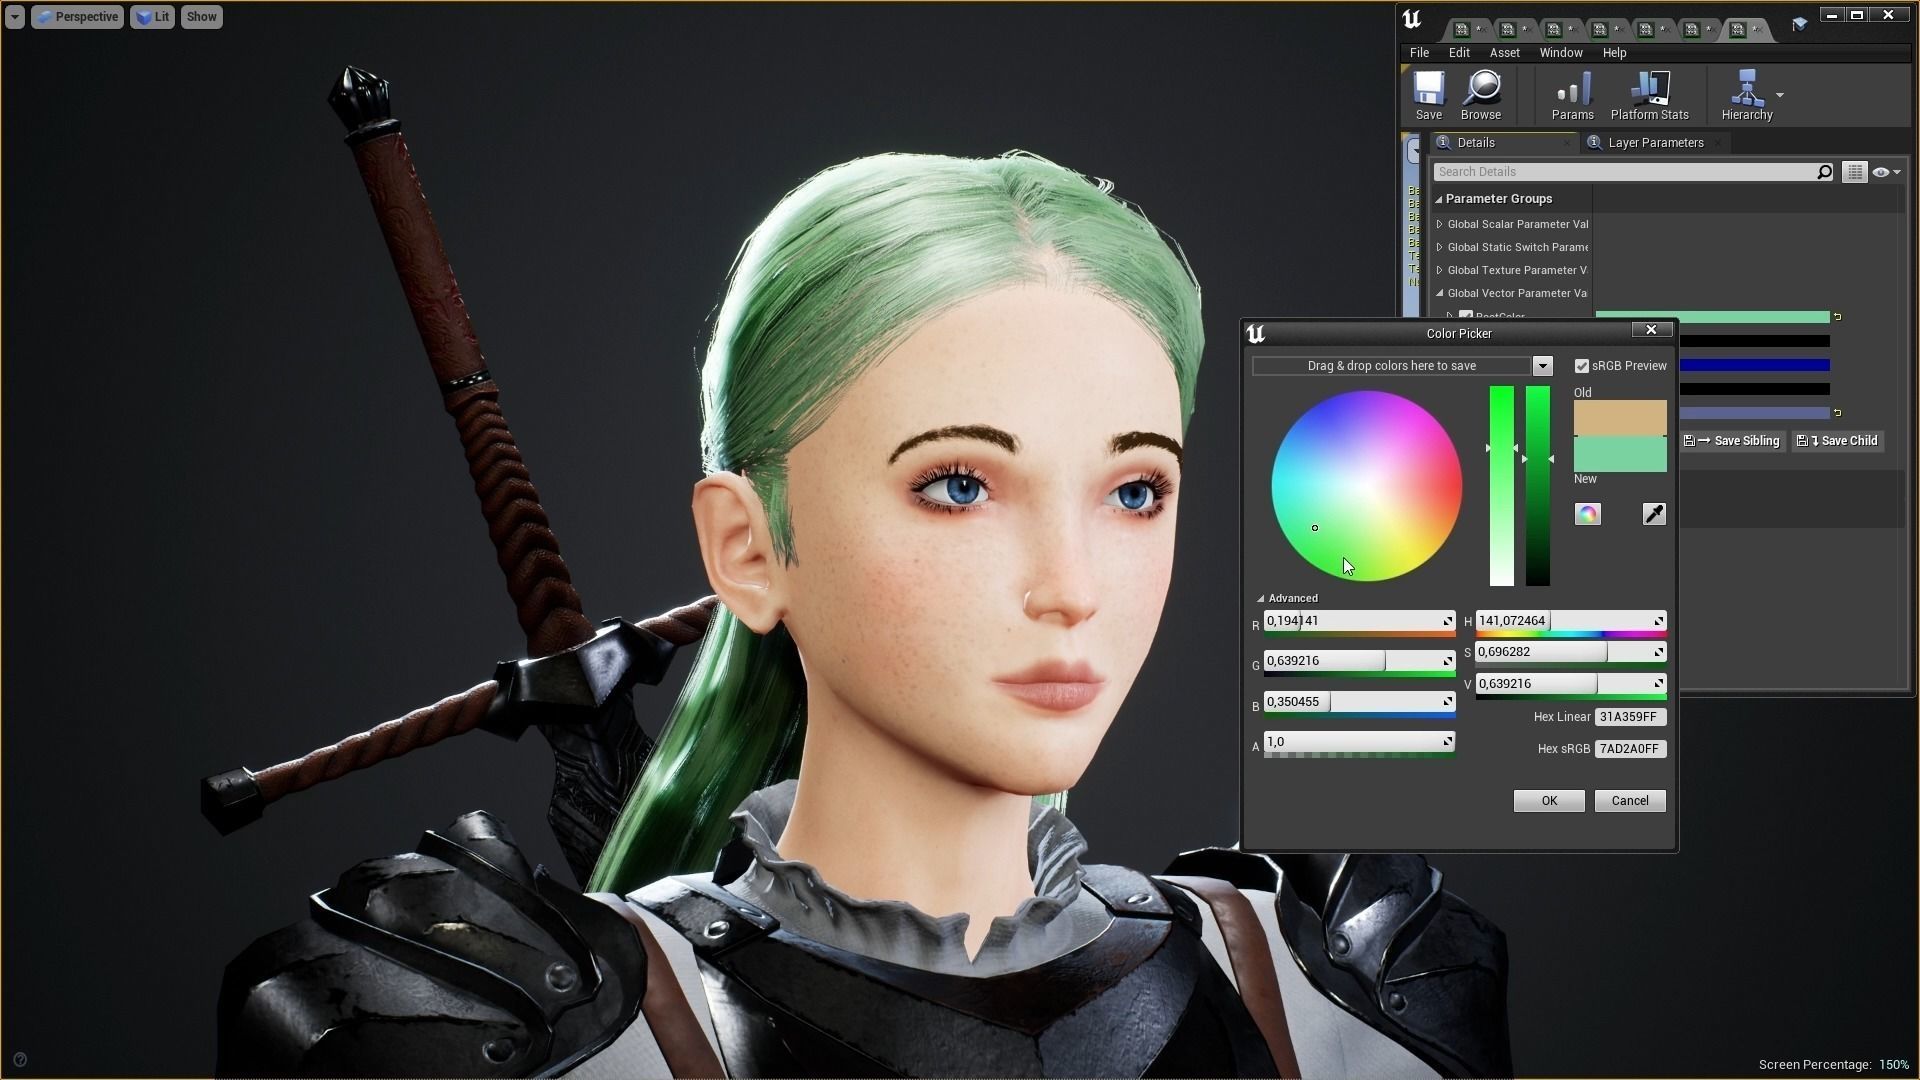
Task: Click the Save toolbar icon
Action: [x=1428, y=95]
